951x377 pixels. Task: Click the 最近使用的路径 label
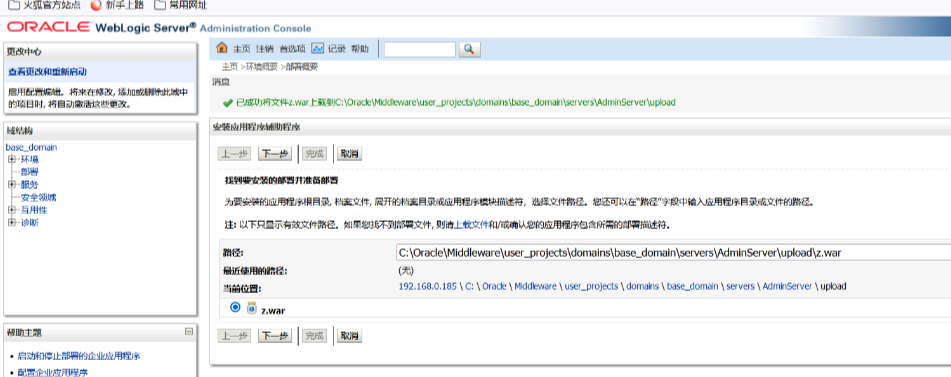click(255, 271)
